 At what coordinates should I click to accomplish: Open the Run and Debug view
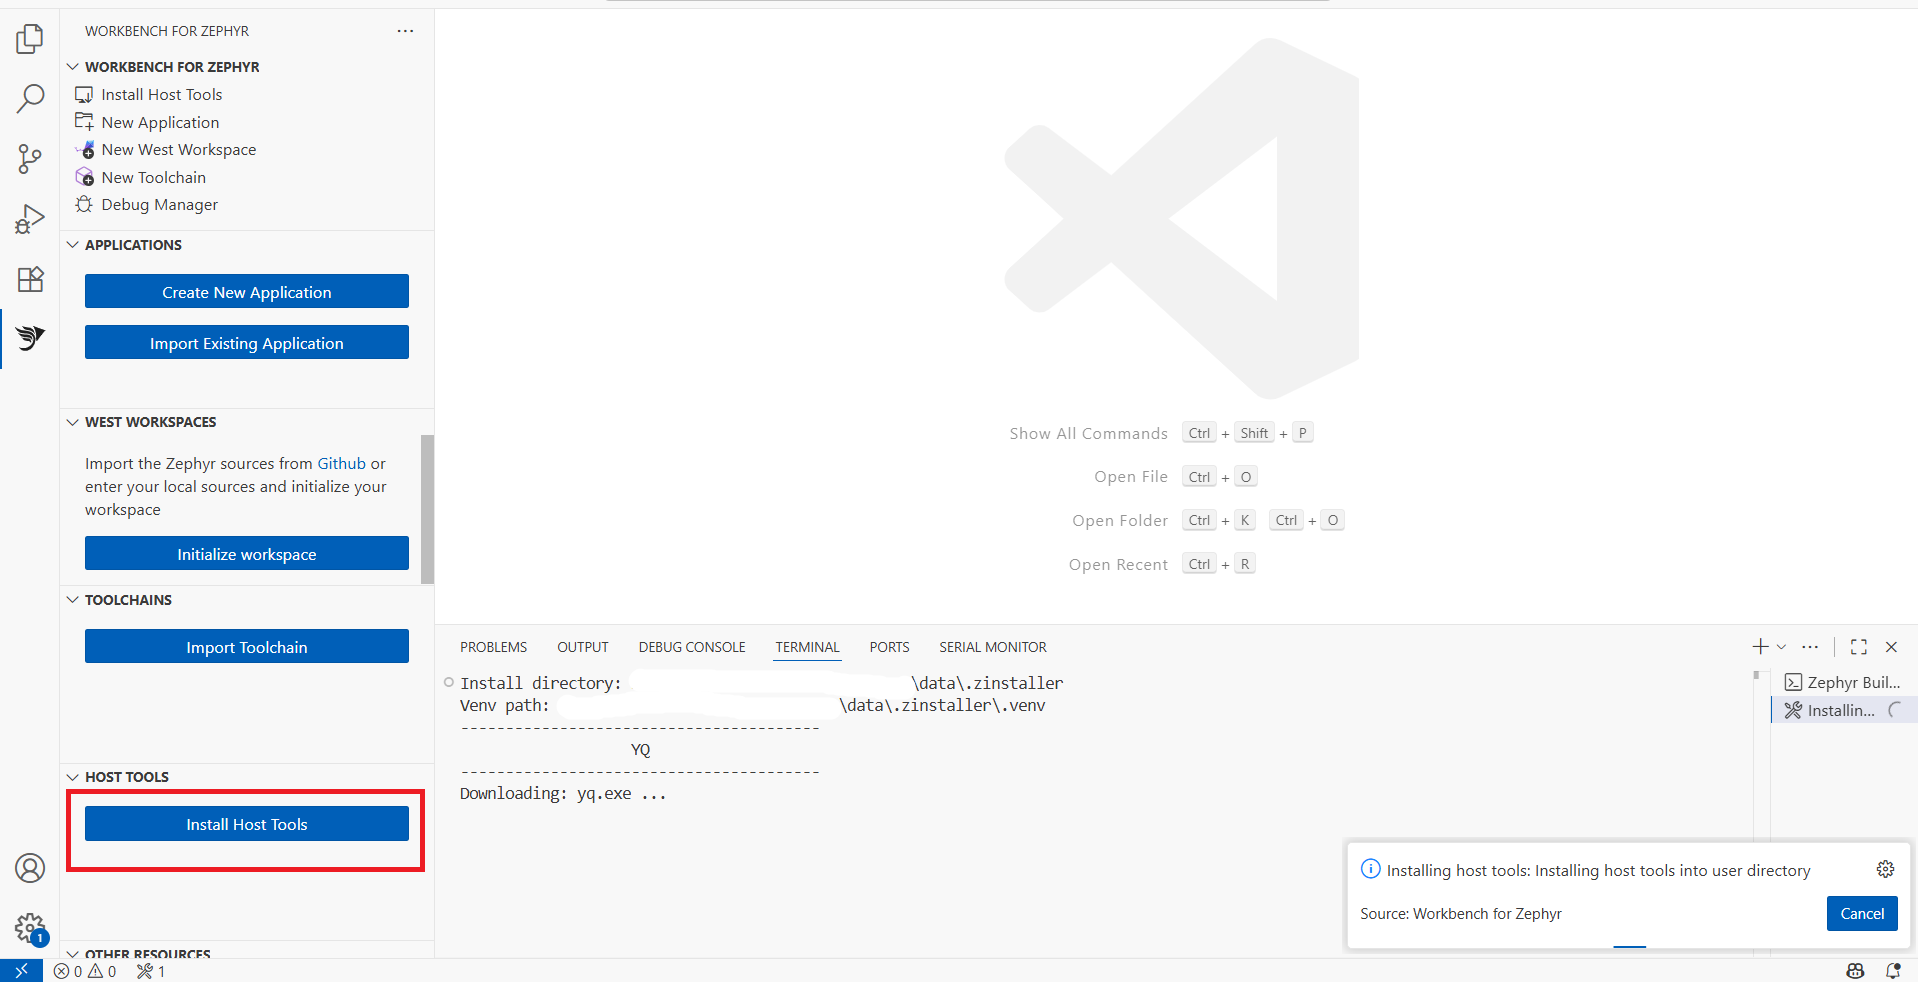coord(29,219)
